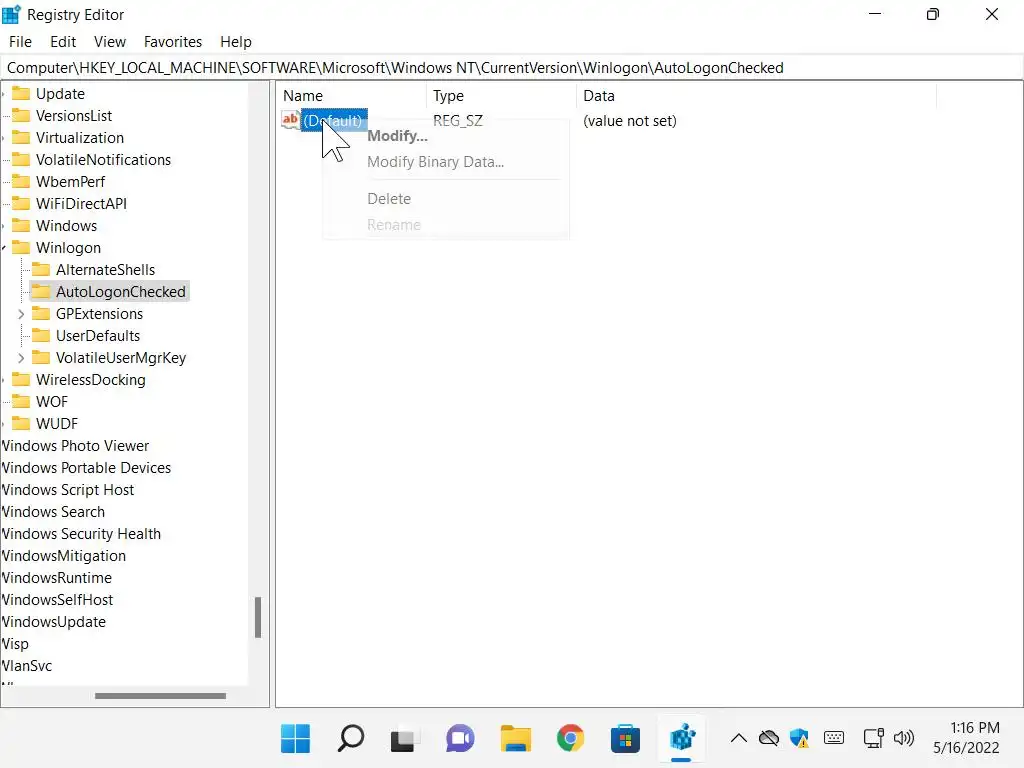Open the Edit menu
Image resolution: width=1024 pixels, height=768 pixels.
click(63, 42)
